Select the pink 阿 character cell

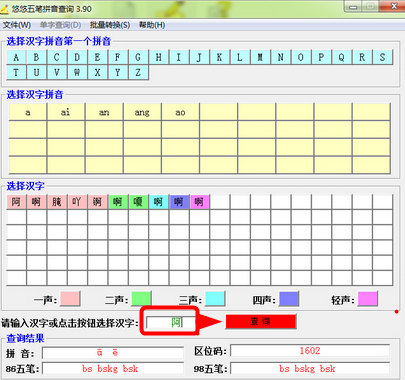[16, 202]
